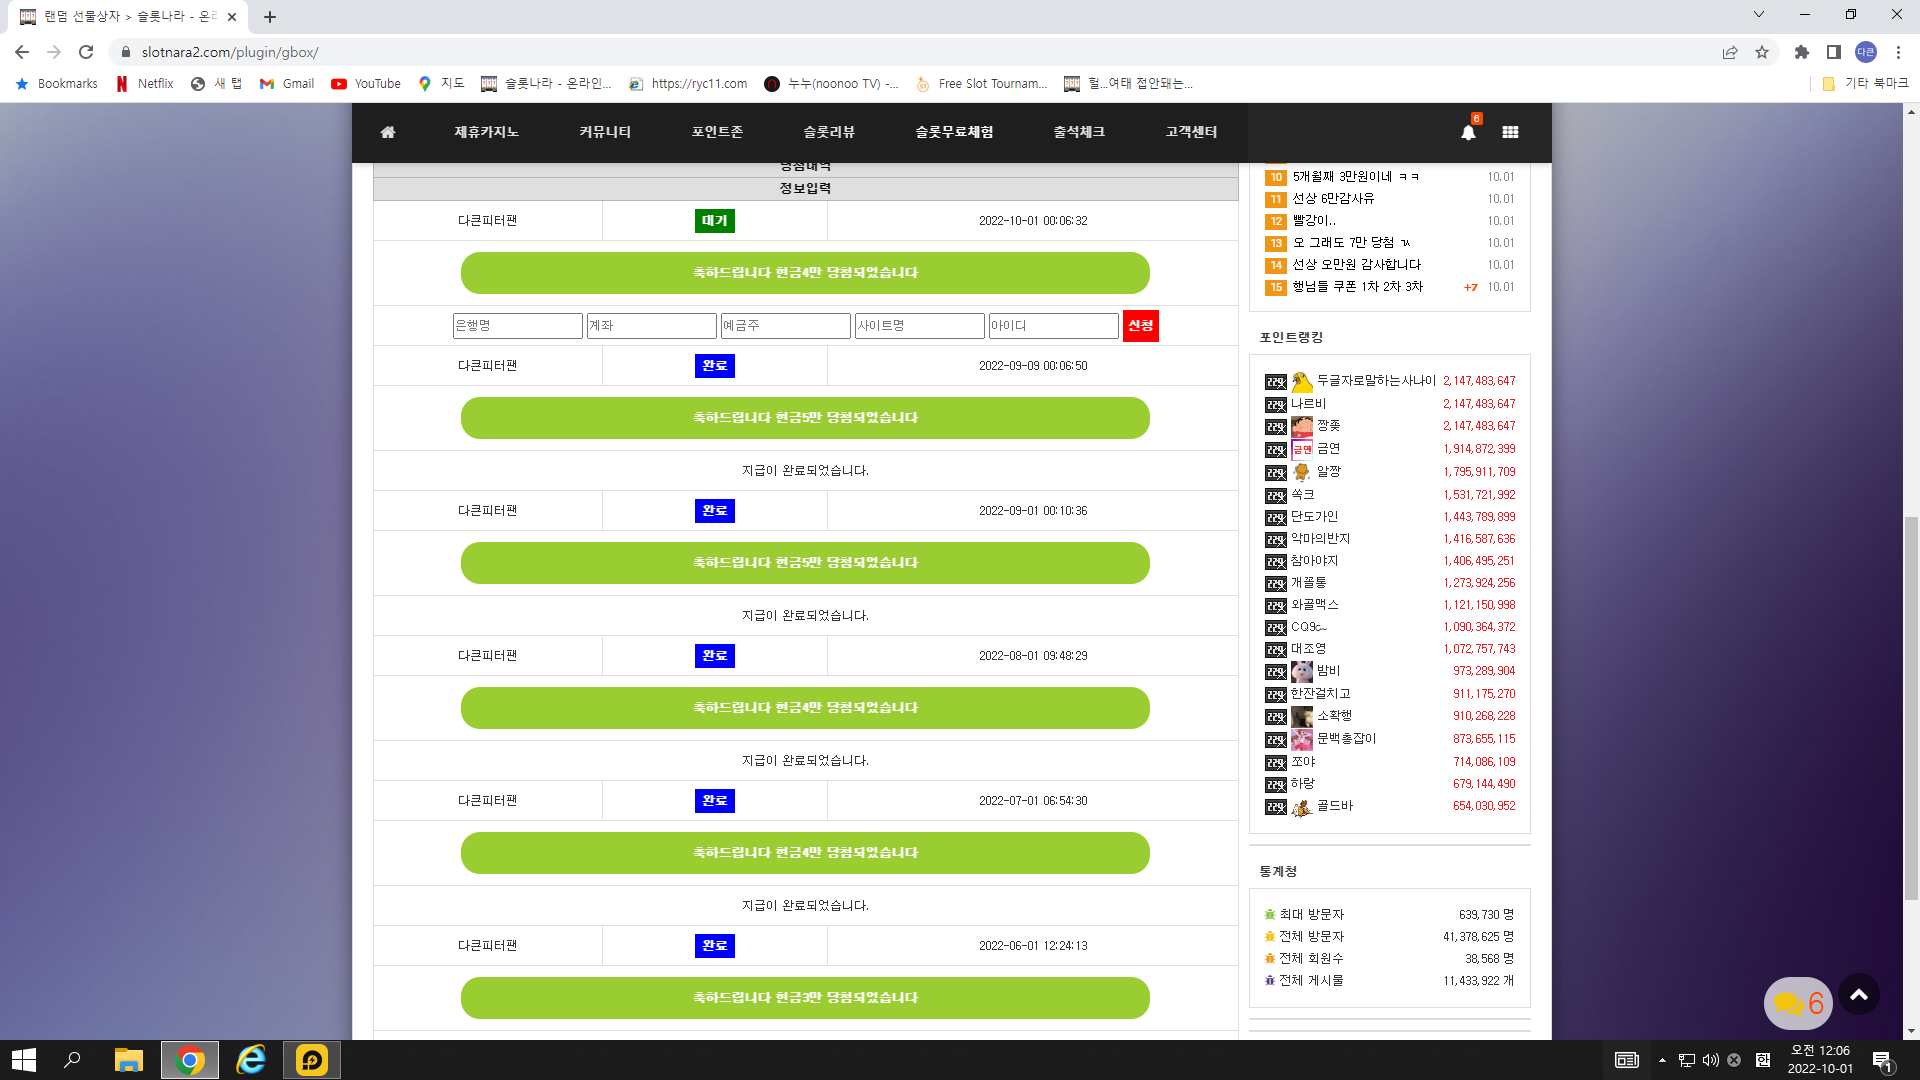Share this page via address bar icon
The height and width of the screenshot is (1080, 1920).
pos(1730,52)
